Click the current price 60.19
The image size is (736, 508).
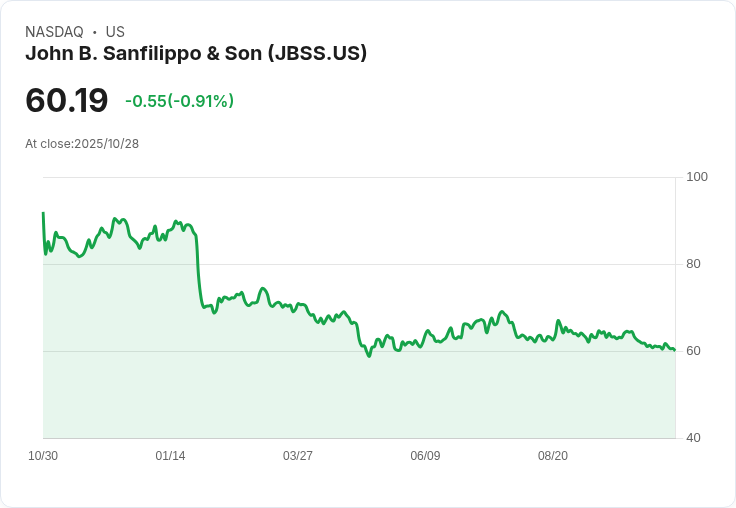tap(66, 100)
